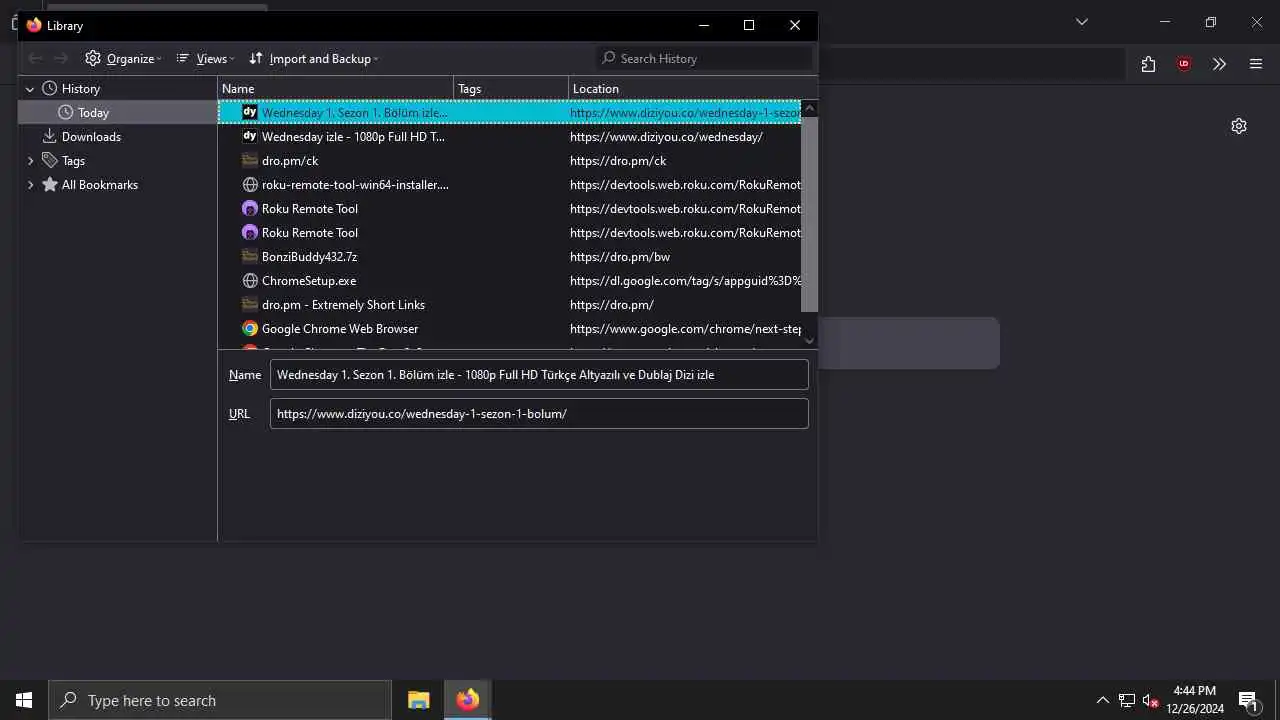Select 'dro.pm - Extremely Short Links' entry
This screenshot has width=1280, height=720.
point(510,305)
